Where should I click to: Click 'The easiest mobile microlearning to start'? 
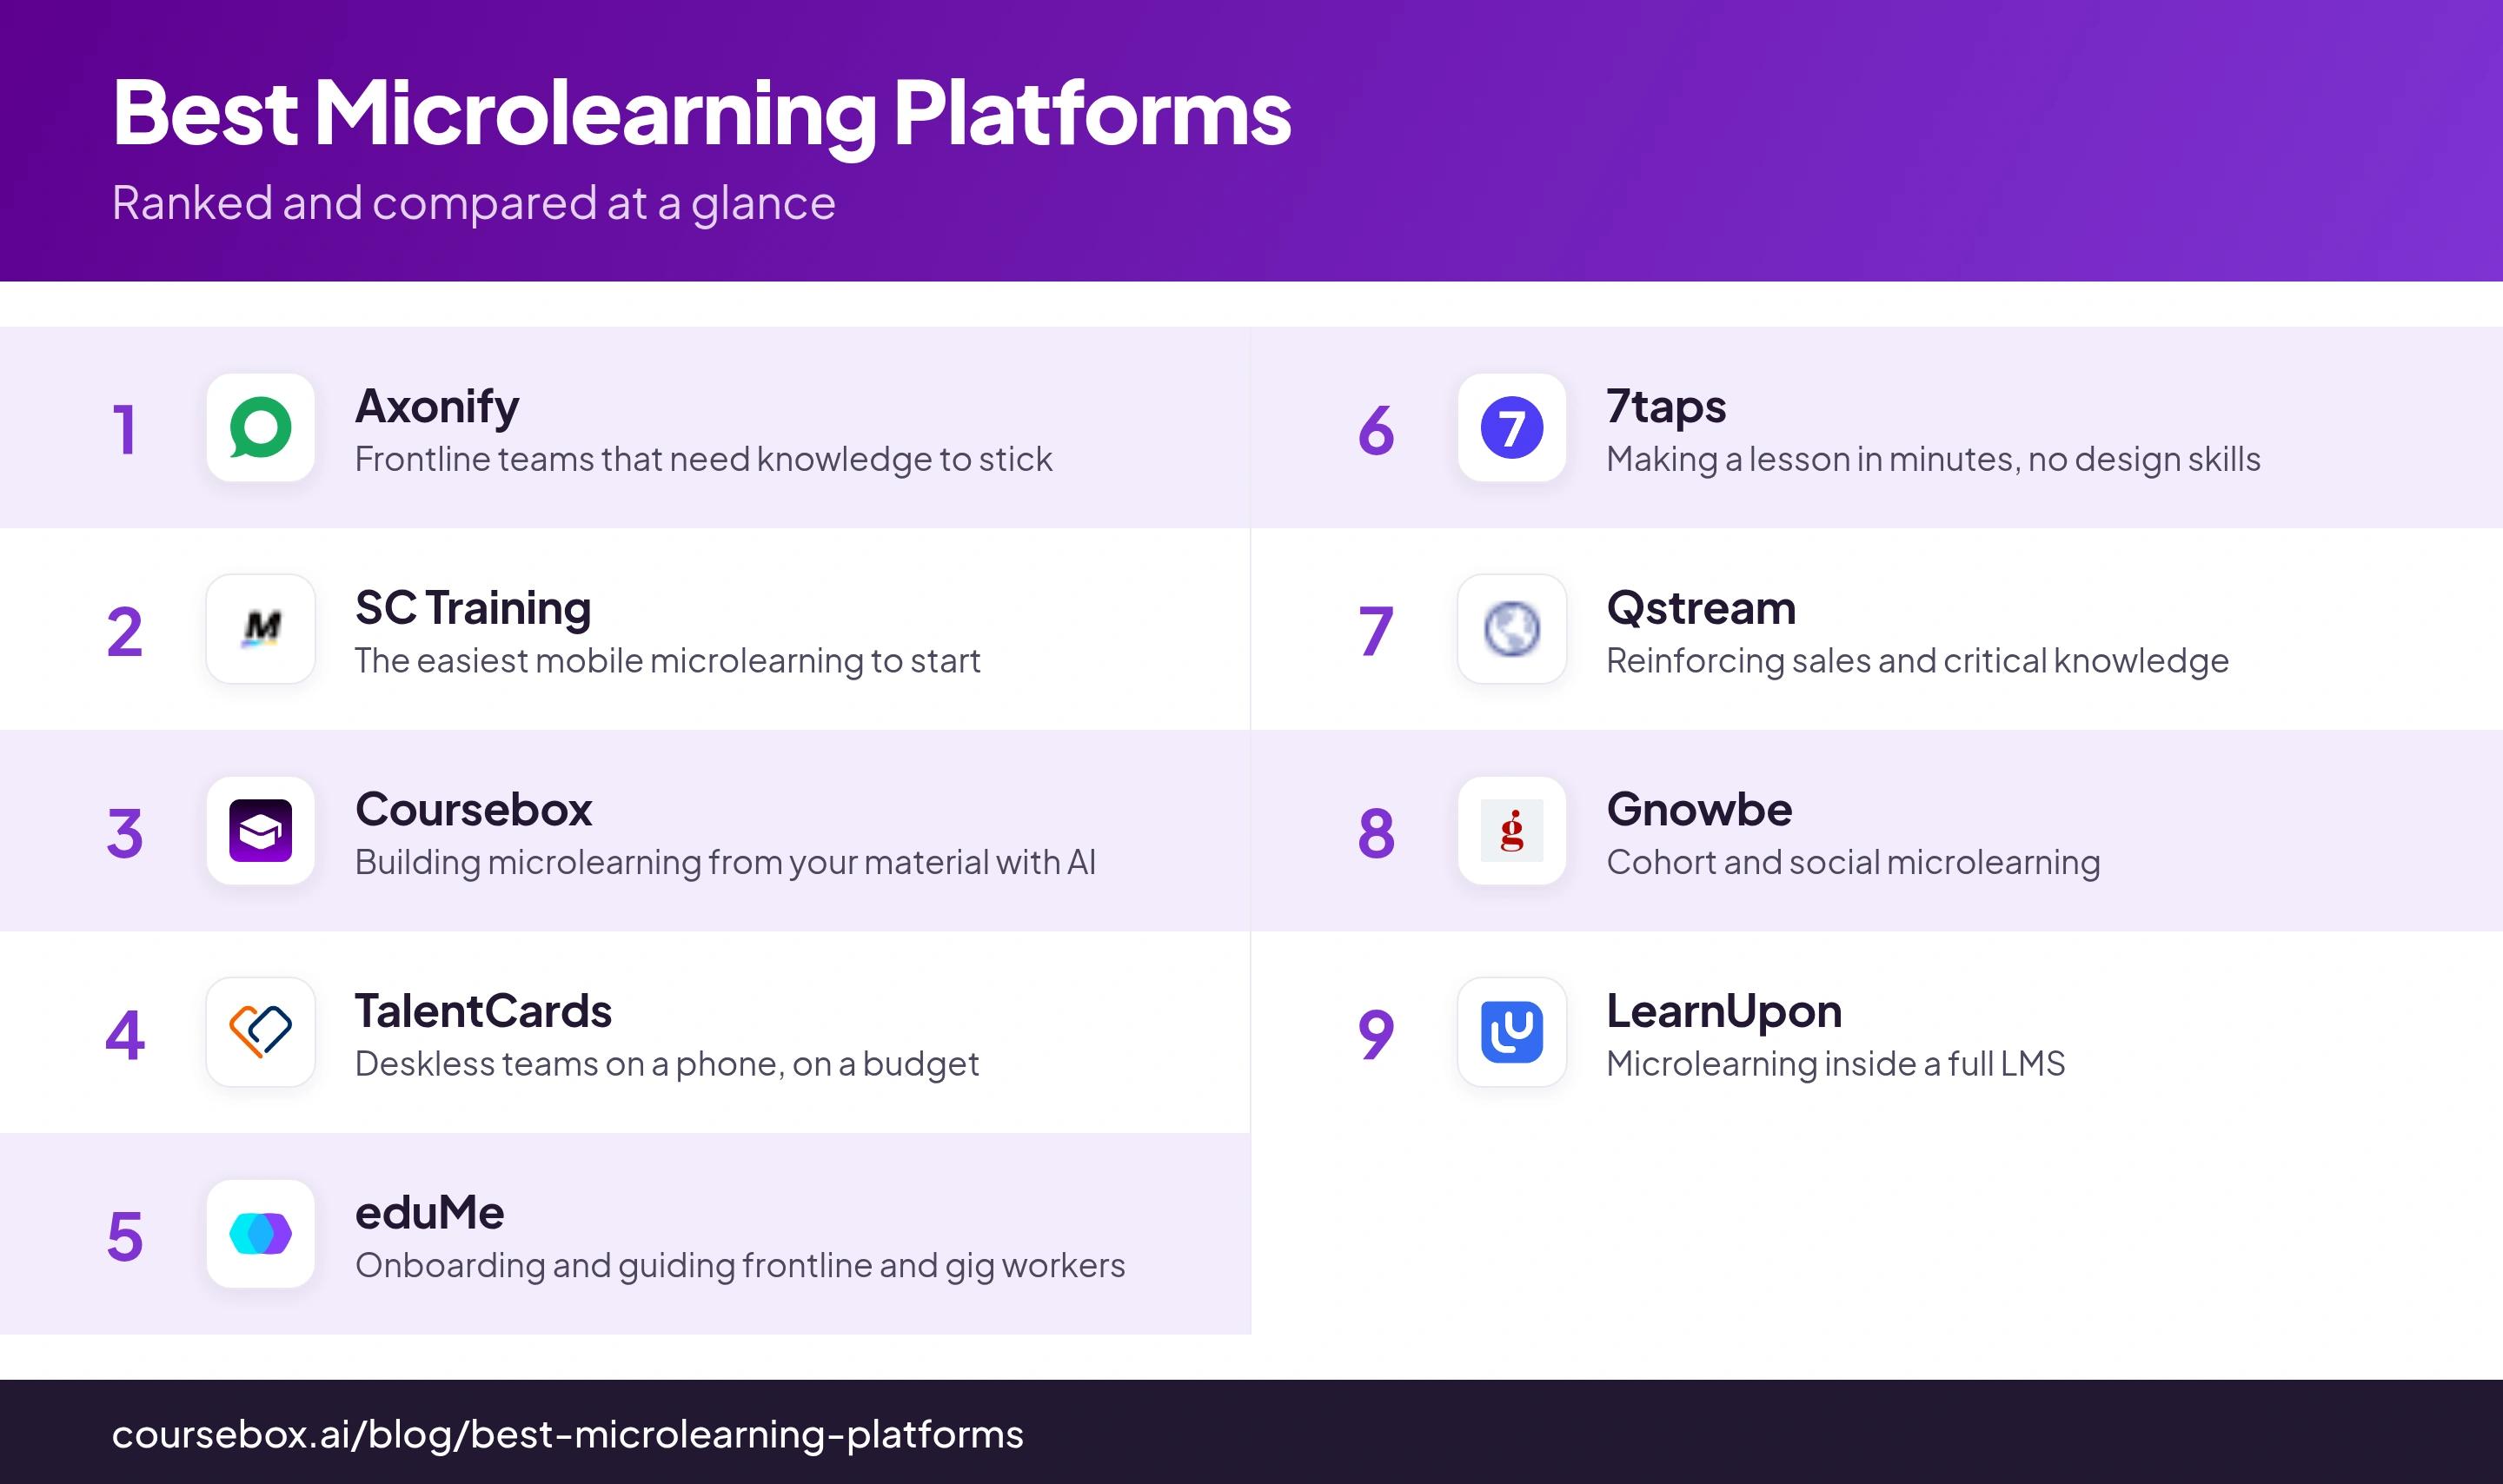(x=667, y=661)
